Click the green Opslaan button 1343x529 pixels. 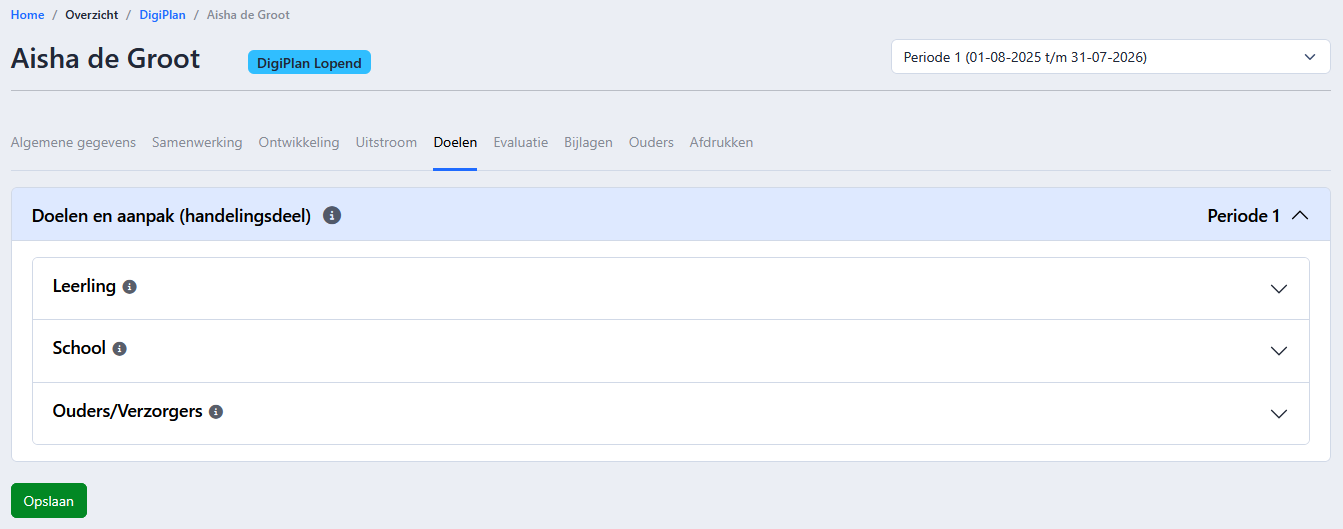[49, 501]
